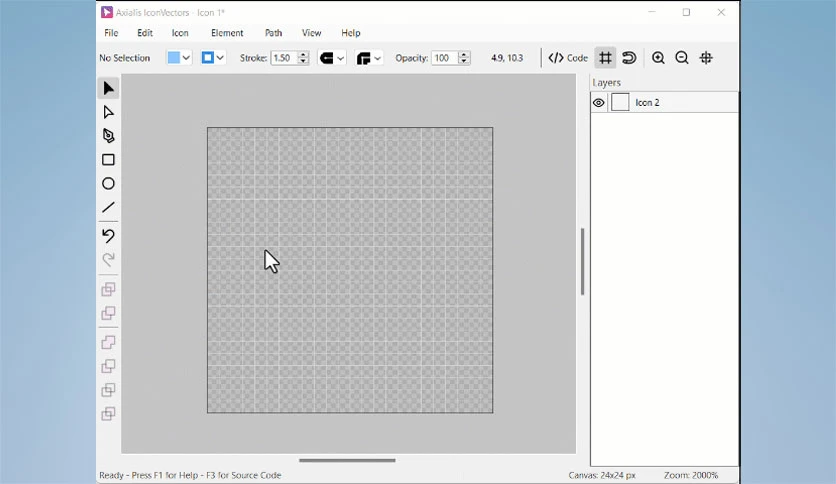836x484 pixels.
Task: Click the fourth path operation icon
Action: (108, 366)
